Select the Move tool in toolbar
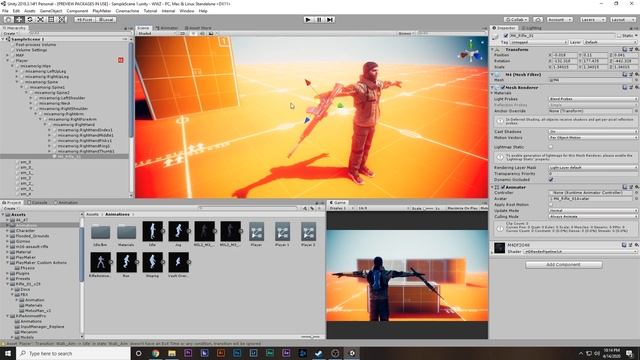The width and height of the screenshot is (640, 360). click(x=19, y=20)
